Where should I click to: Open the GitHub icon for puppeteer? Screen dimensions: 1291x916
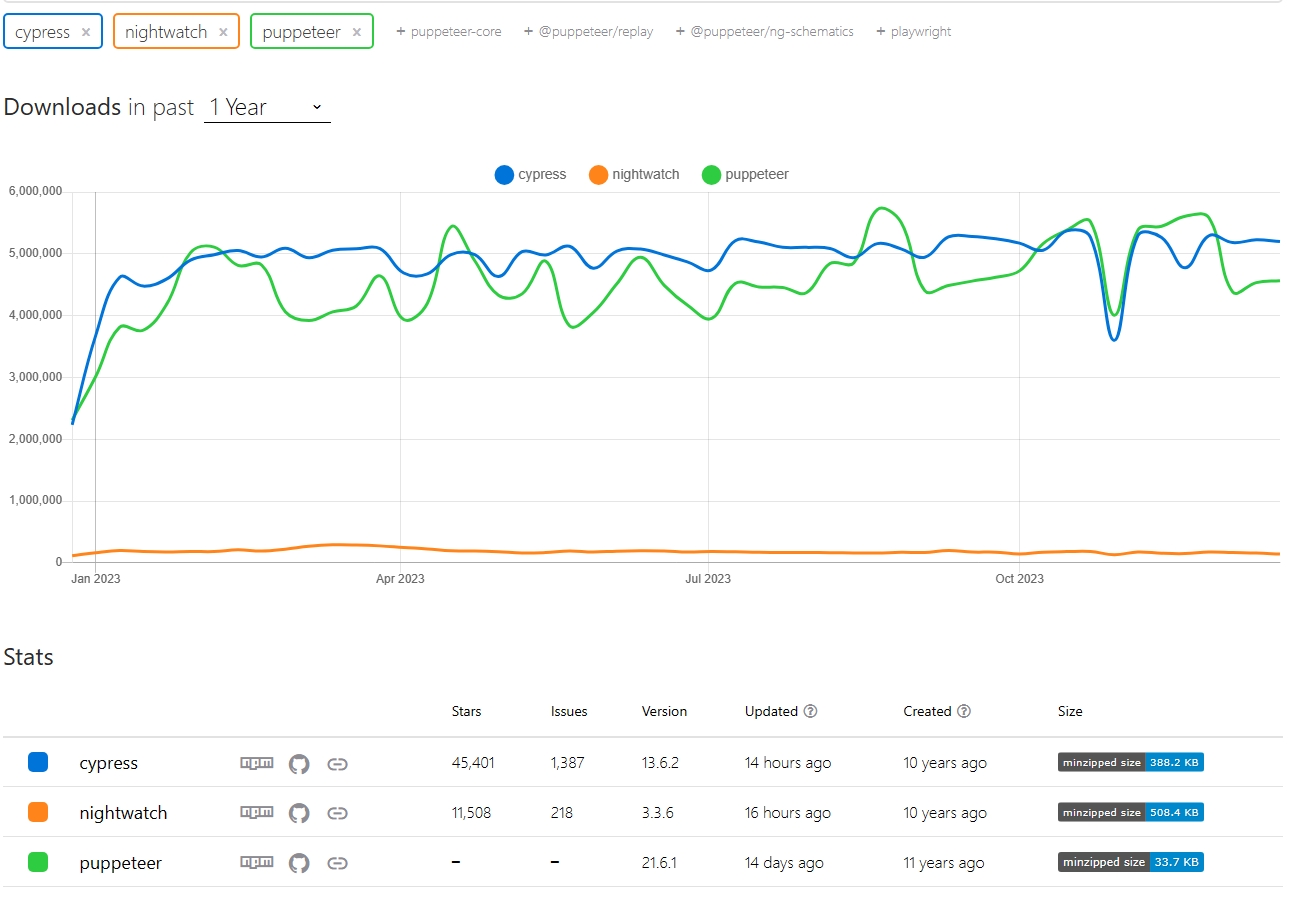coord(299,863)
